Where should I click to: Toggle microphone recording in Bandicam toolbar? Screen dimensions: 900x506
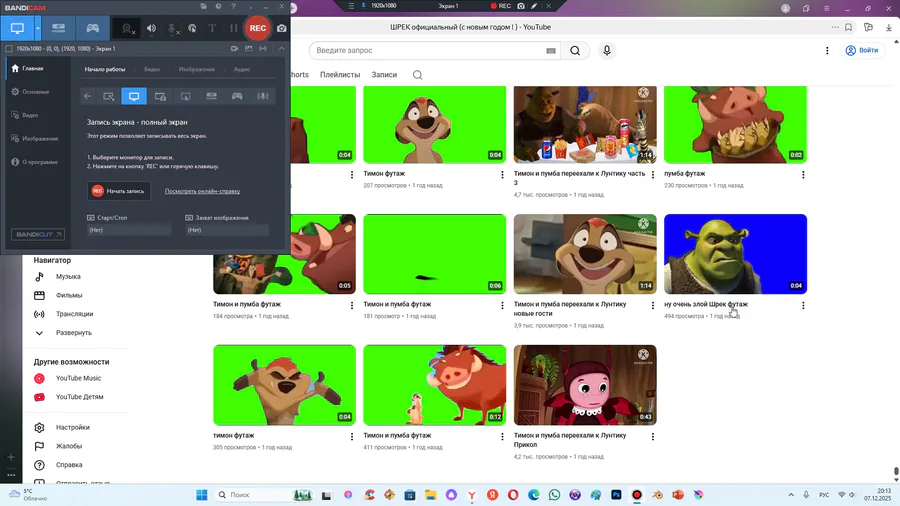pos(172,29)
